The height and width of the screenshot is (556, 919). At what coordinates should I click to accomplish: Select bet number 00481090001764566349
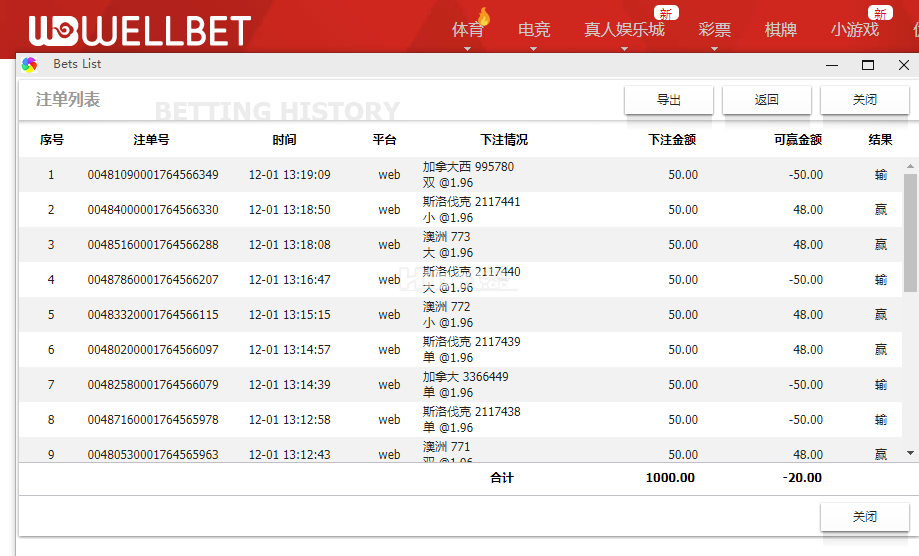click(153, 175)
